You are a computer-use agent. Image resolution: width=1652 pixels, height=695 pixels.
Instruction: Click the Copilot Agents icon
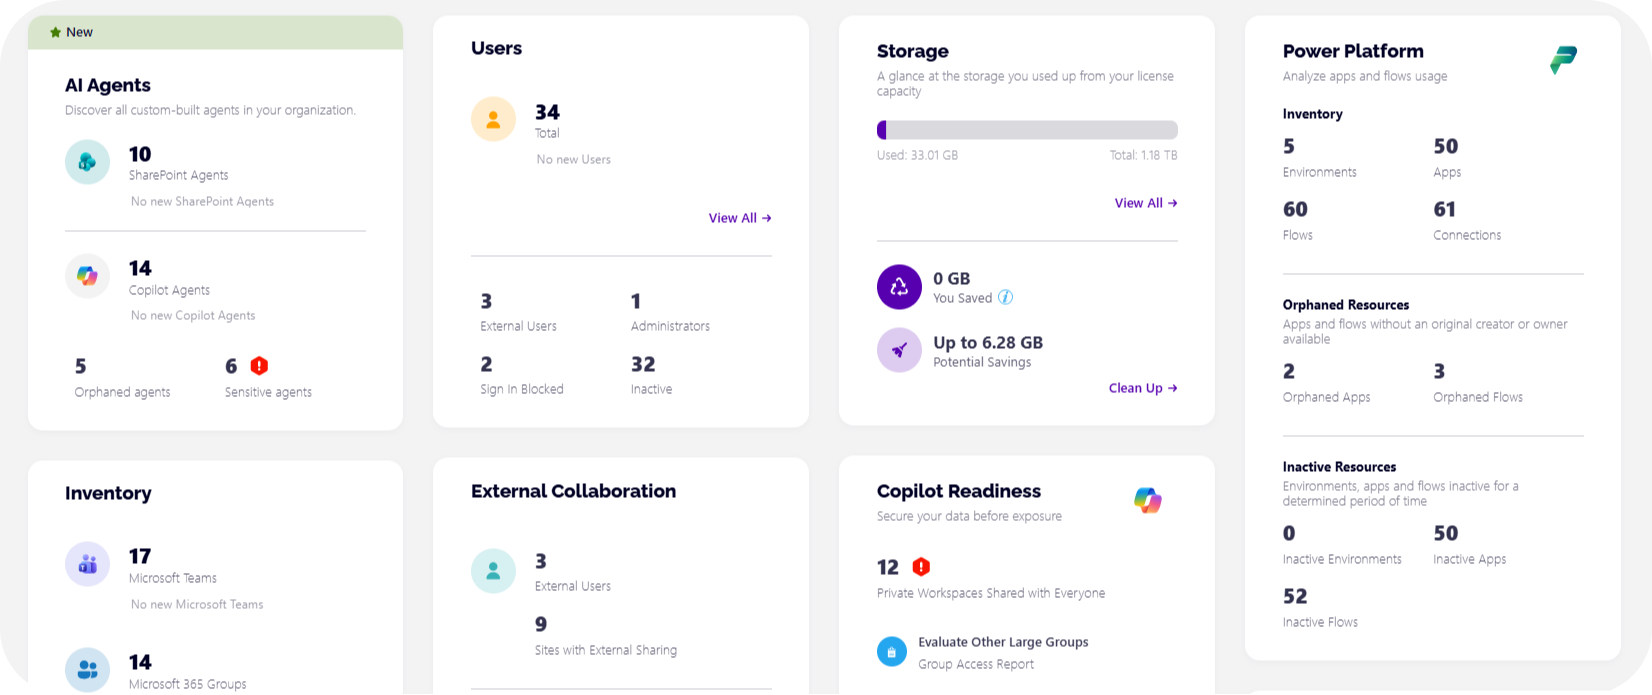click(x=87, y=275)
